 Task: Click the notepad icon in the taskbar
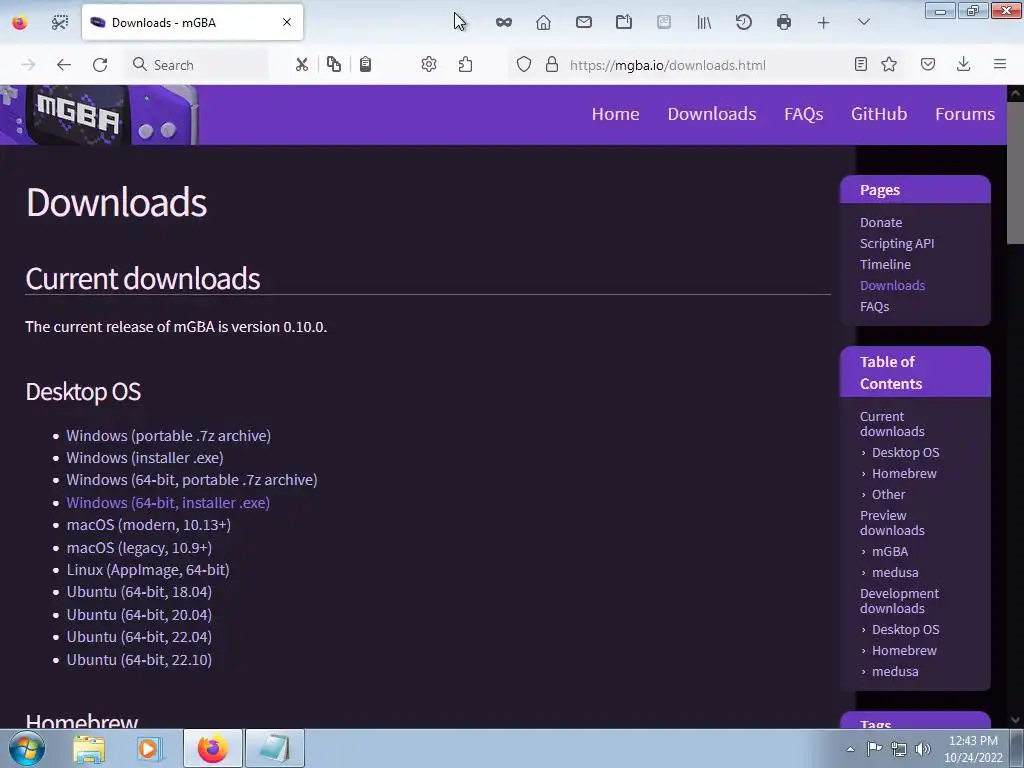(274, 748)
